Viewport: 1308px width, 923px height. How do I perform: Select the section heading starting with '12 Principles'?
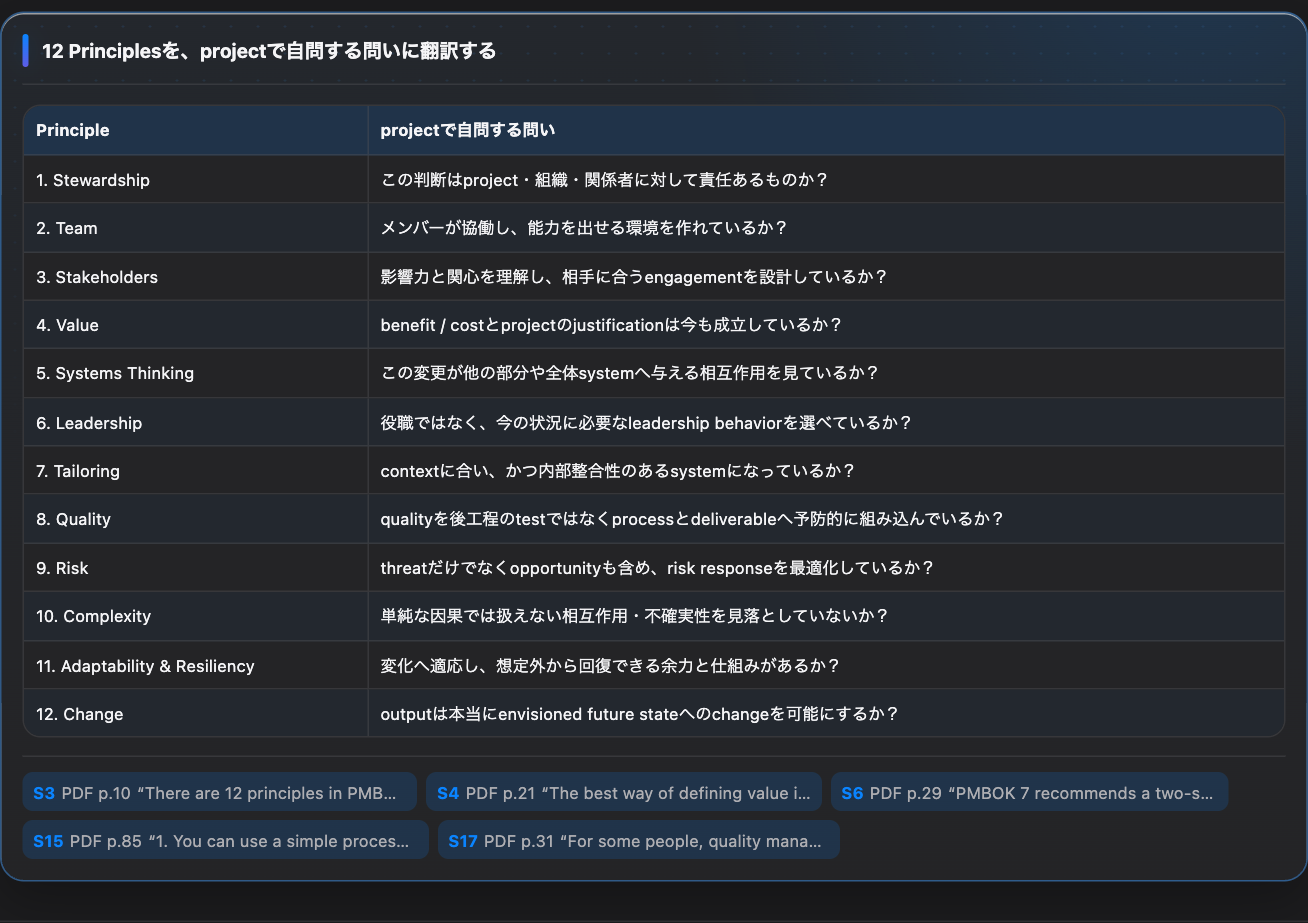[x=269, y=51]
